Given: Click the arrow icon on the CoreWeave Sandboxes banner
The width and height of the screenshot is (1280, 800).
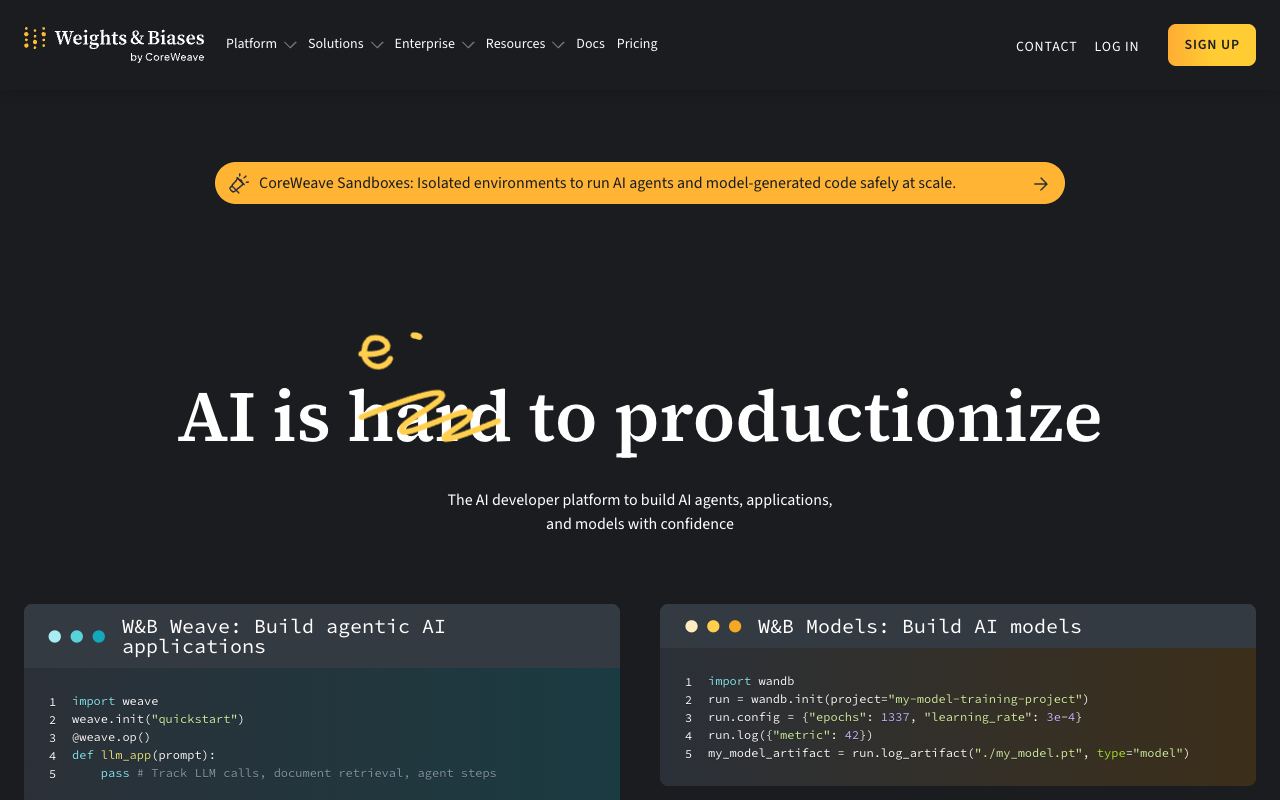Looking at the screenshot, I should pos(1041,183).
